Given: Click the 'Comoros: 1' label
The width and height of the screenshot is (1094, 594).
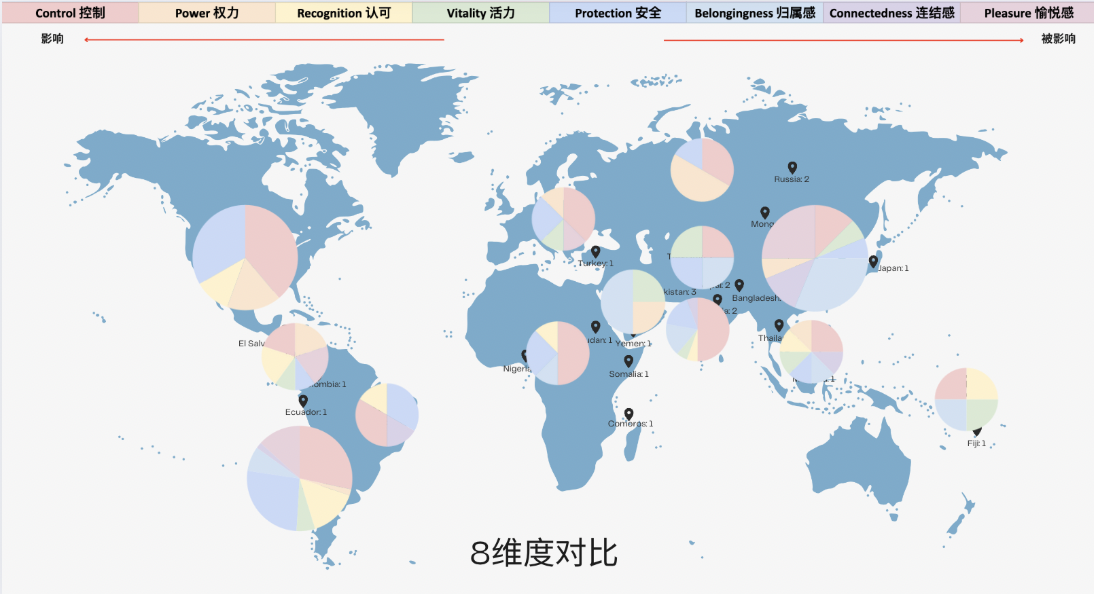Looking at the screenshot, I should click(x=630, y=424).
